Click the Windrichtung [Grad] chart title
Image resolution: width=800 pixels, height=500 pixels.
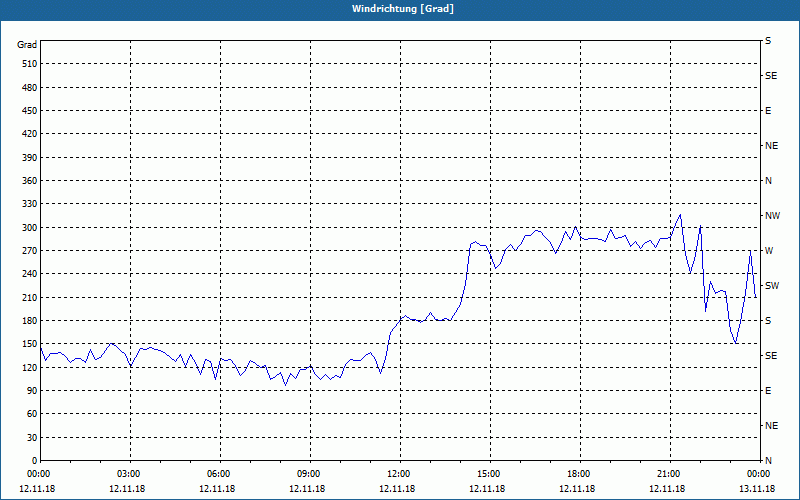[x=403, y=9]
